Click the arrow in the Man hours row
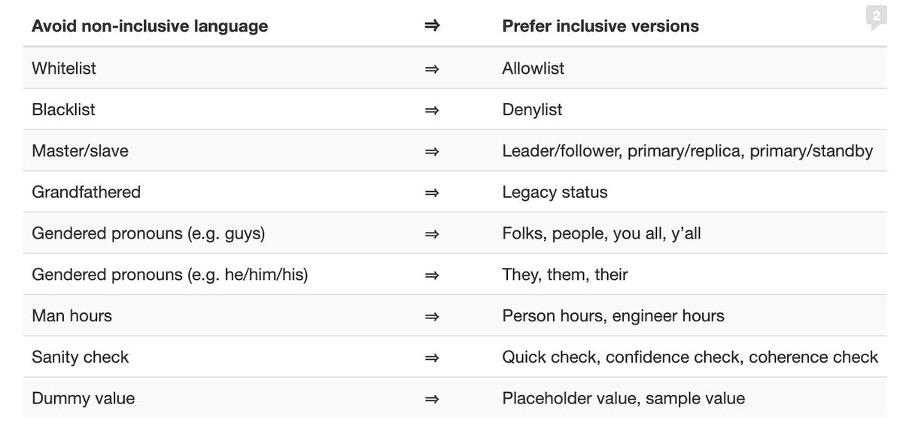Image resolution: width=904 pixels, height=442 pixels. 432,316
